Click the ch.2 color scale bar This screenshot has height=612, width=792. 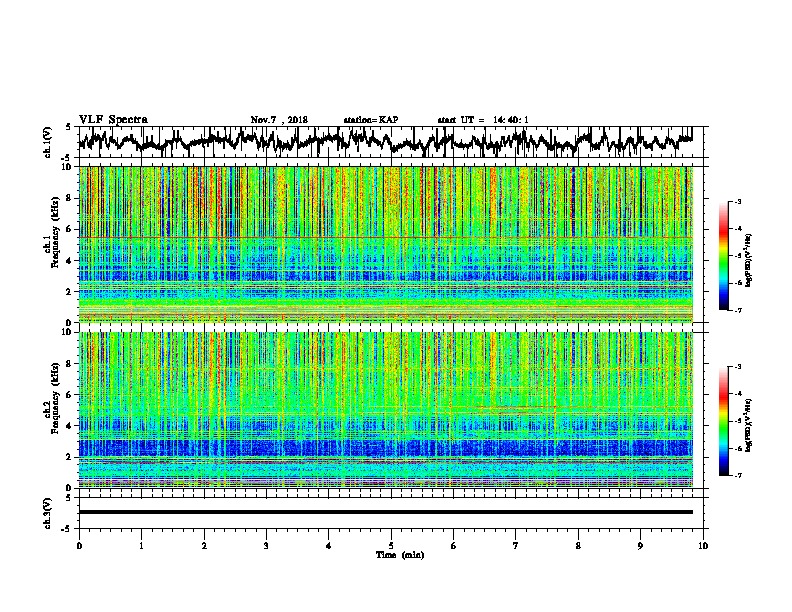723,421
